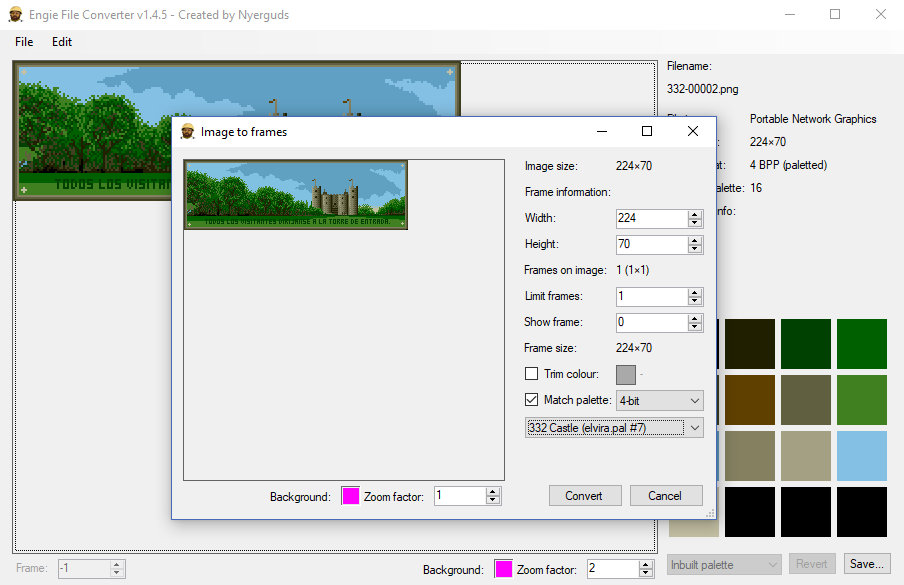Image resolution: width=904 pixels, height=585 pixels.
Task: Enable the Trim colour checkbox
Action: tap(531, 374)
